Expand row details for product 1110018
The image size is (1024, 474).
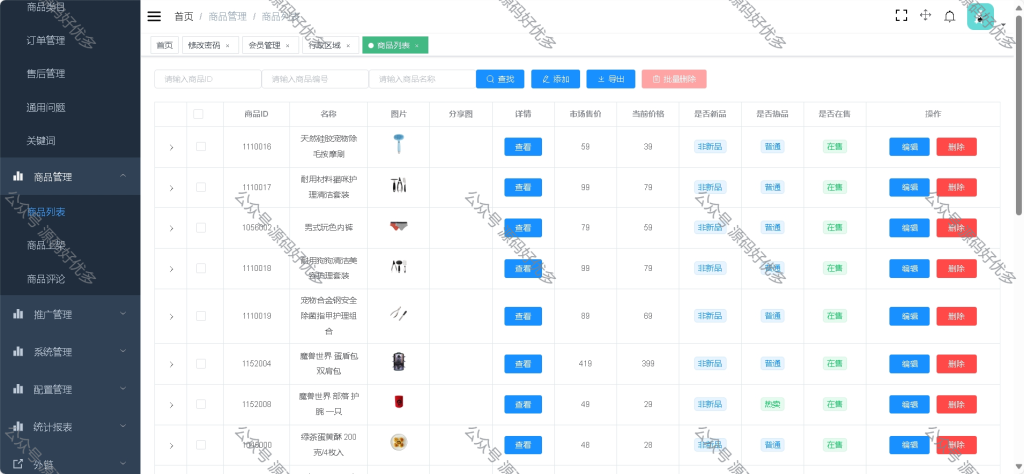(171, 269)
